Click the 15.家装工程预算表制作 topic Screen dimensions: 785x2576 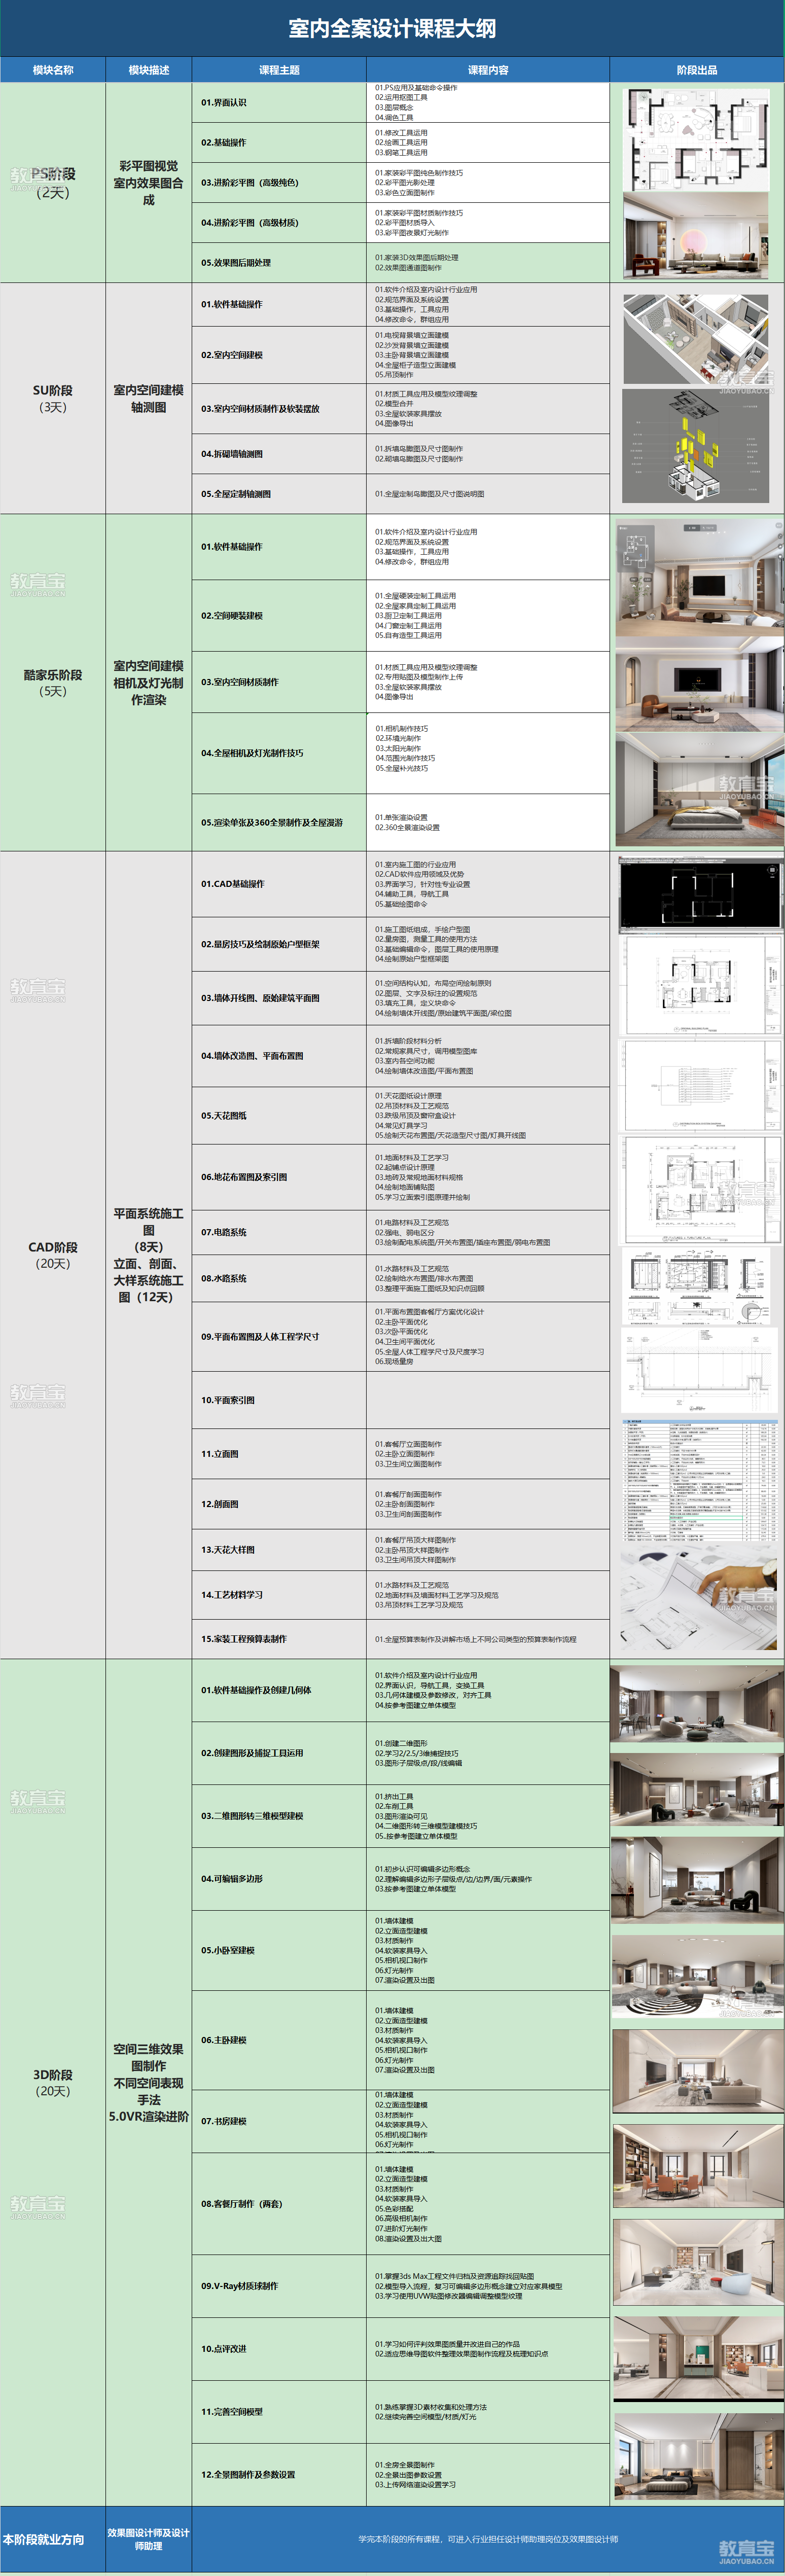click(244, 1639)
